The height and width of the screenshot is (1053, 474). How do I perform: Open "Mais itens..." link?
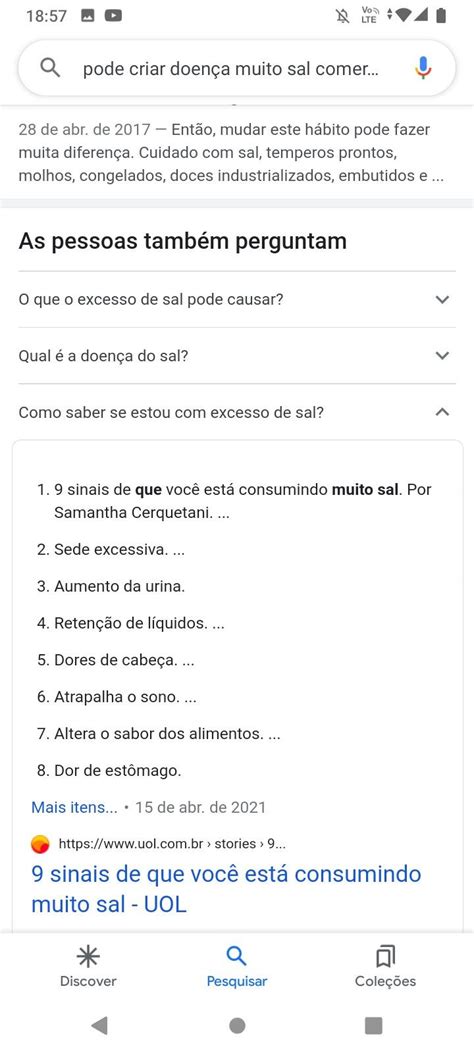(x=75, y=807)
